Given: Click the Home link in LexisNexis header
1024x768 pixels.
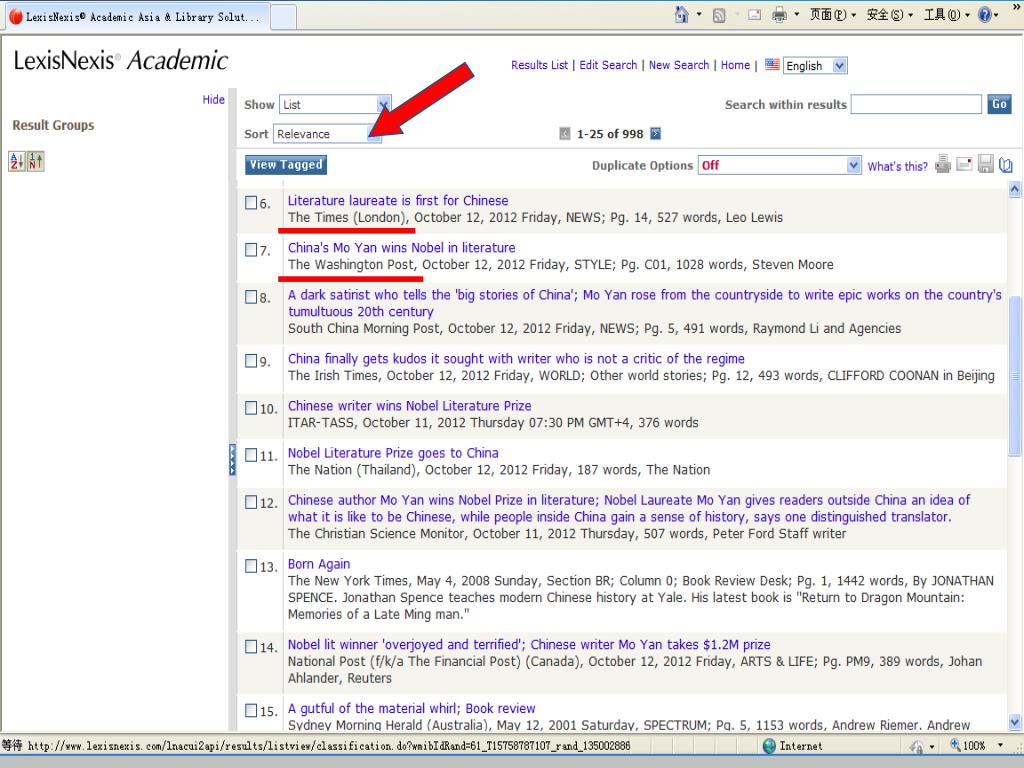Looking at the screenshot, I should [x=735, y=65].
